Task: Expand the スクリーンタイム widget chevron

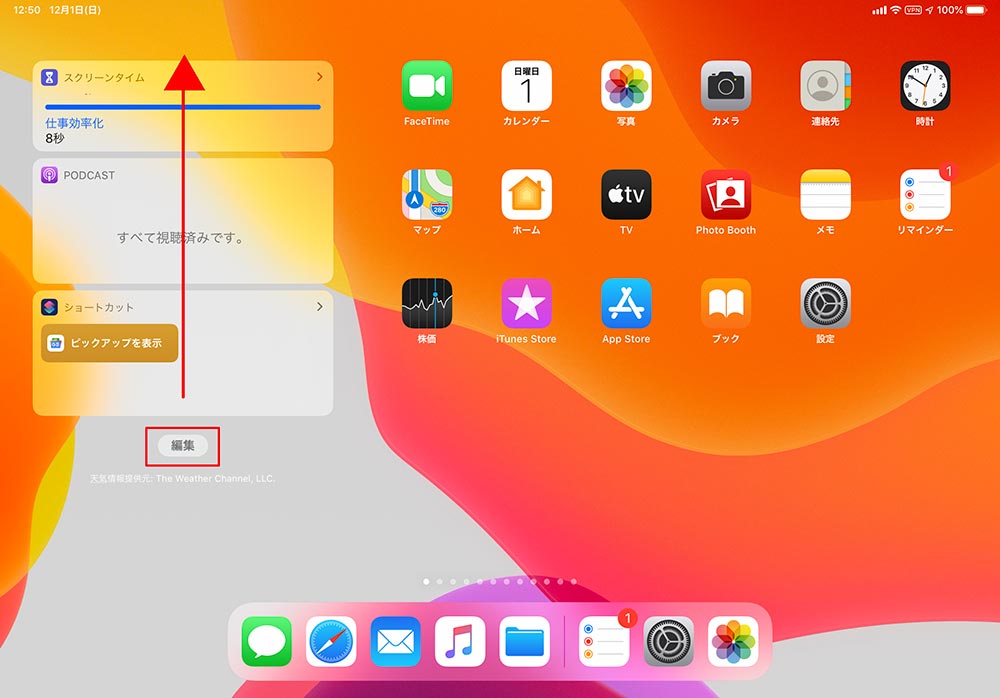Action: [320, 77]
